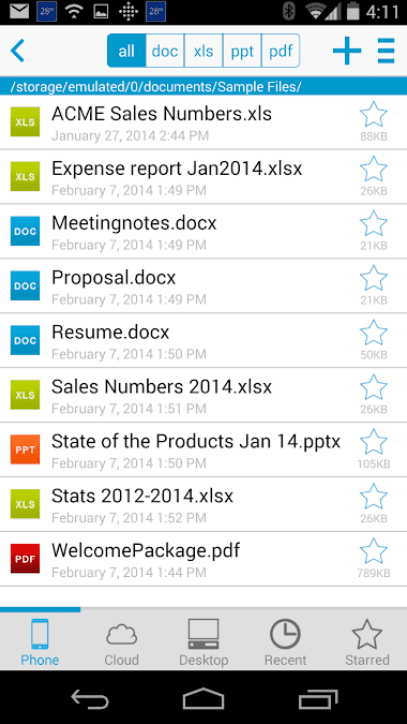This screenshot has width=407, height=724.
Task: Tap Android home navigation button
Action: tap(203, 698)
